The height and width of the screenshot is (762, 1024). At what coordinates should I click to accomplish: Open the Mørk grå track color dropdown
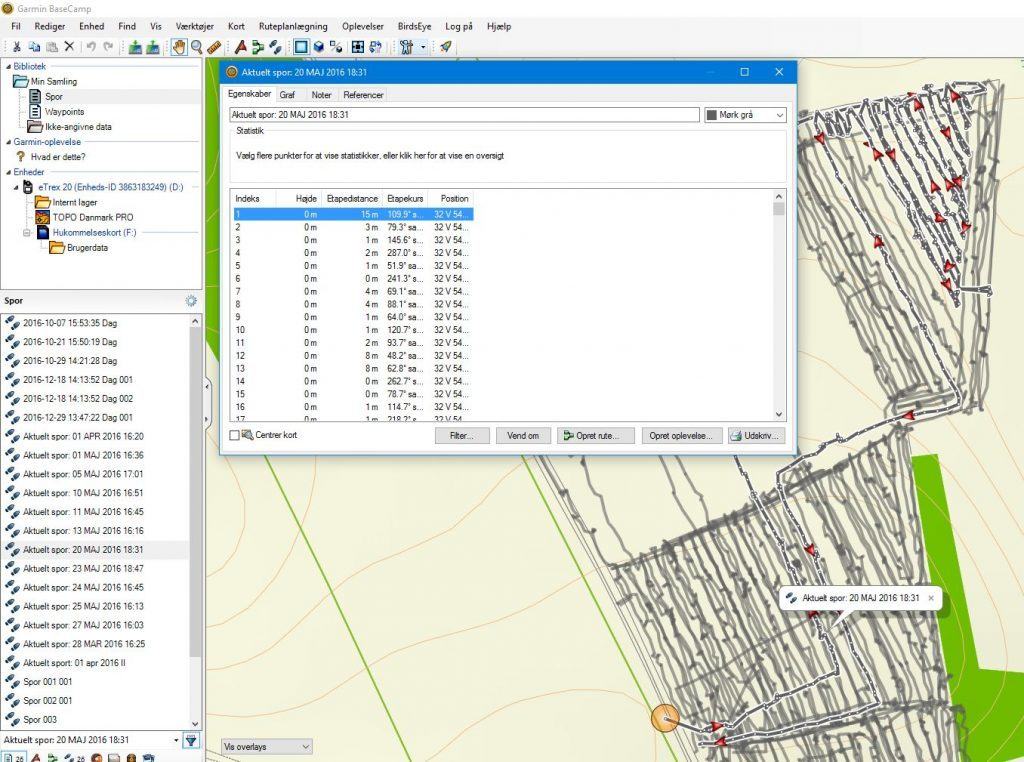(745, 115)
